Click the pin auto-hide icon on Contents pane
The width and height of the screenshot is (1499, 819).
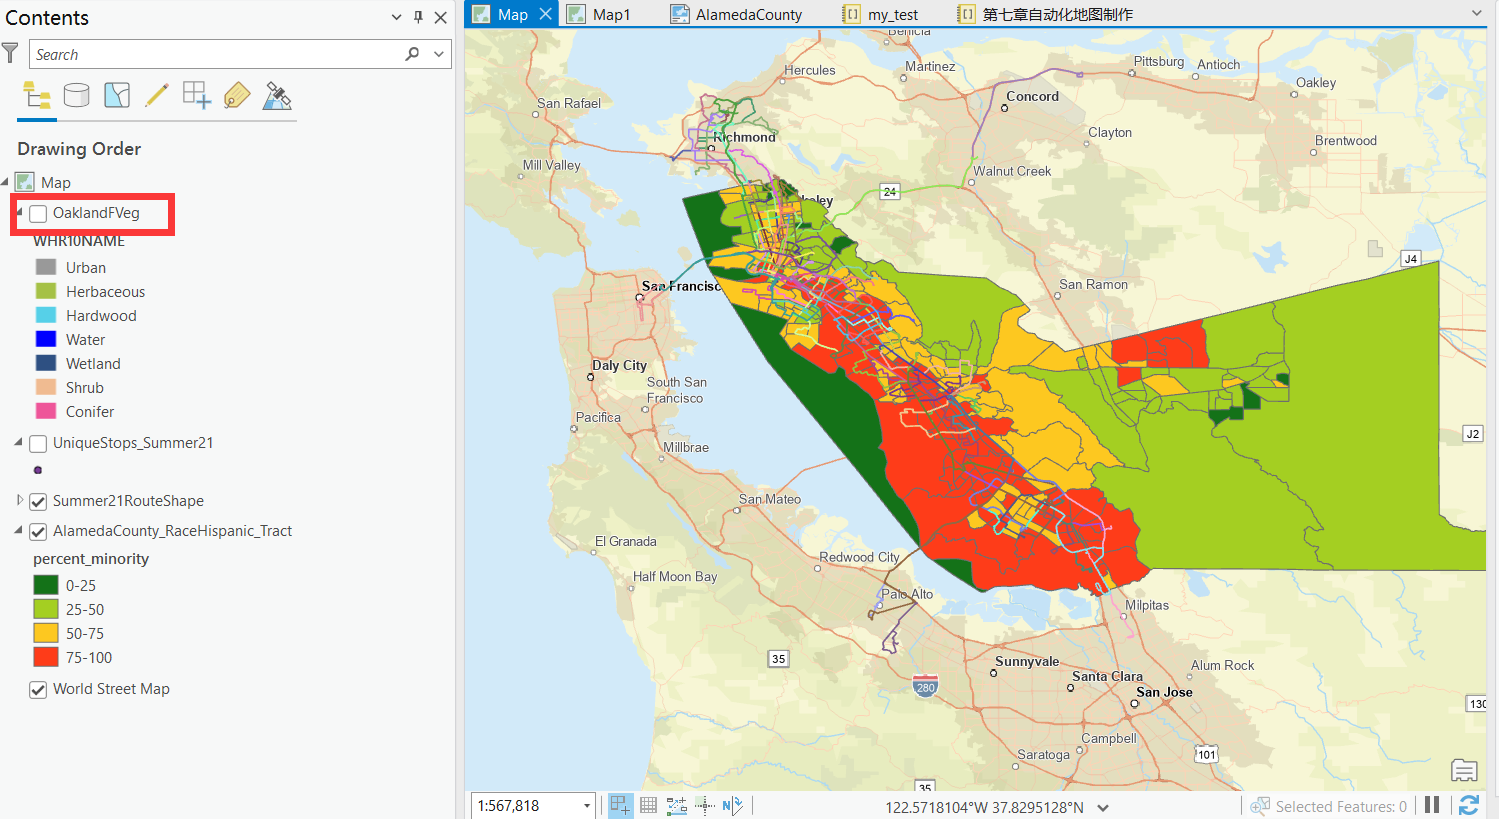(418, 17)
